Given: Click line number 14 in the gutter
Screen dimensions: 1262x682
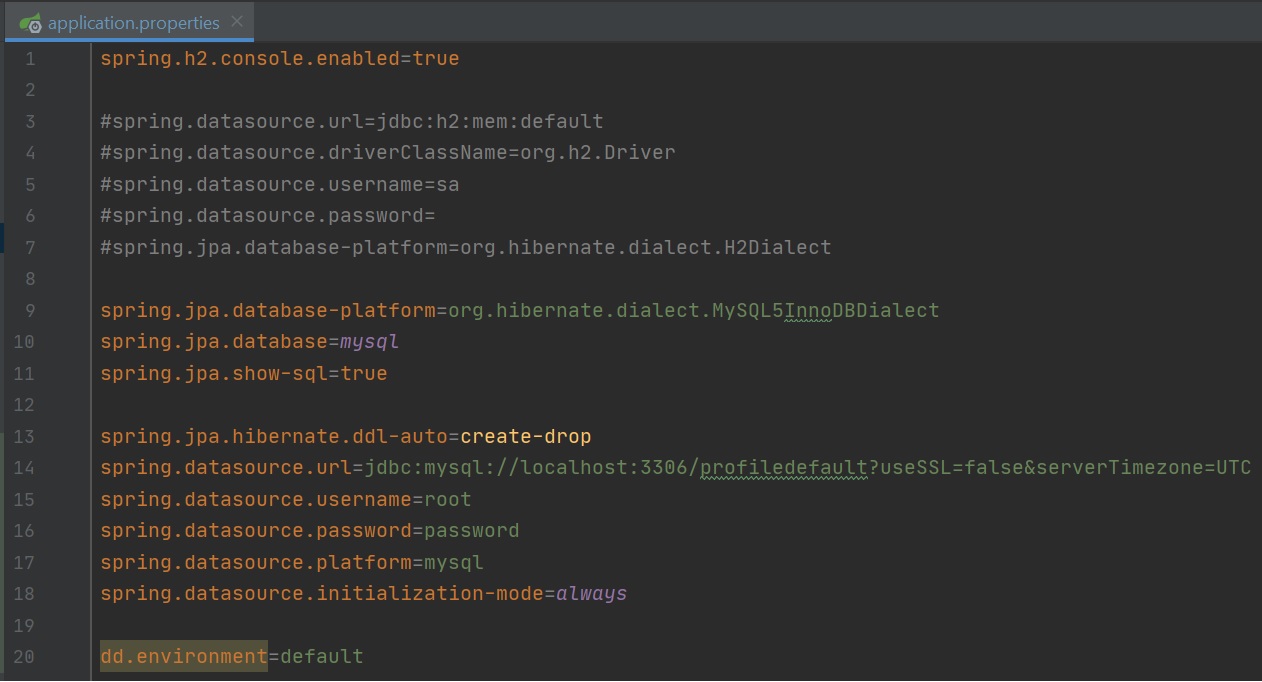Looking at the screenshot, I should (x=24, y=468).
